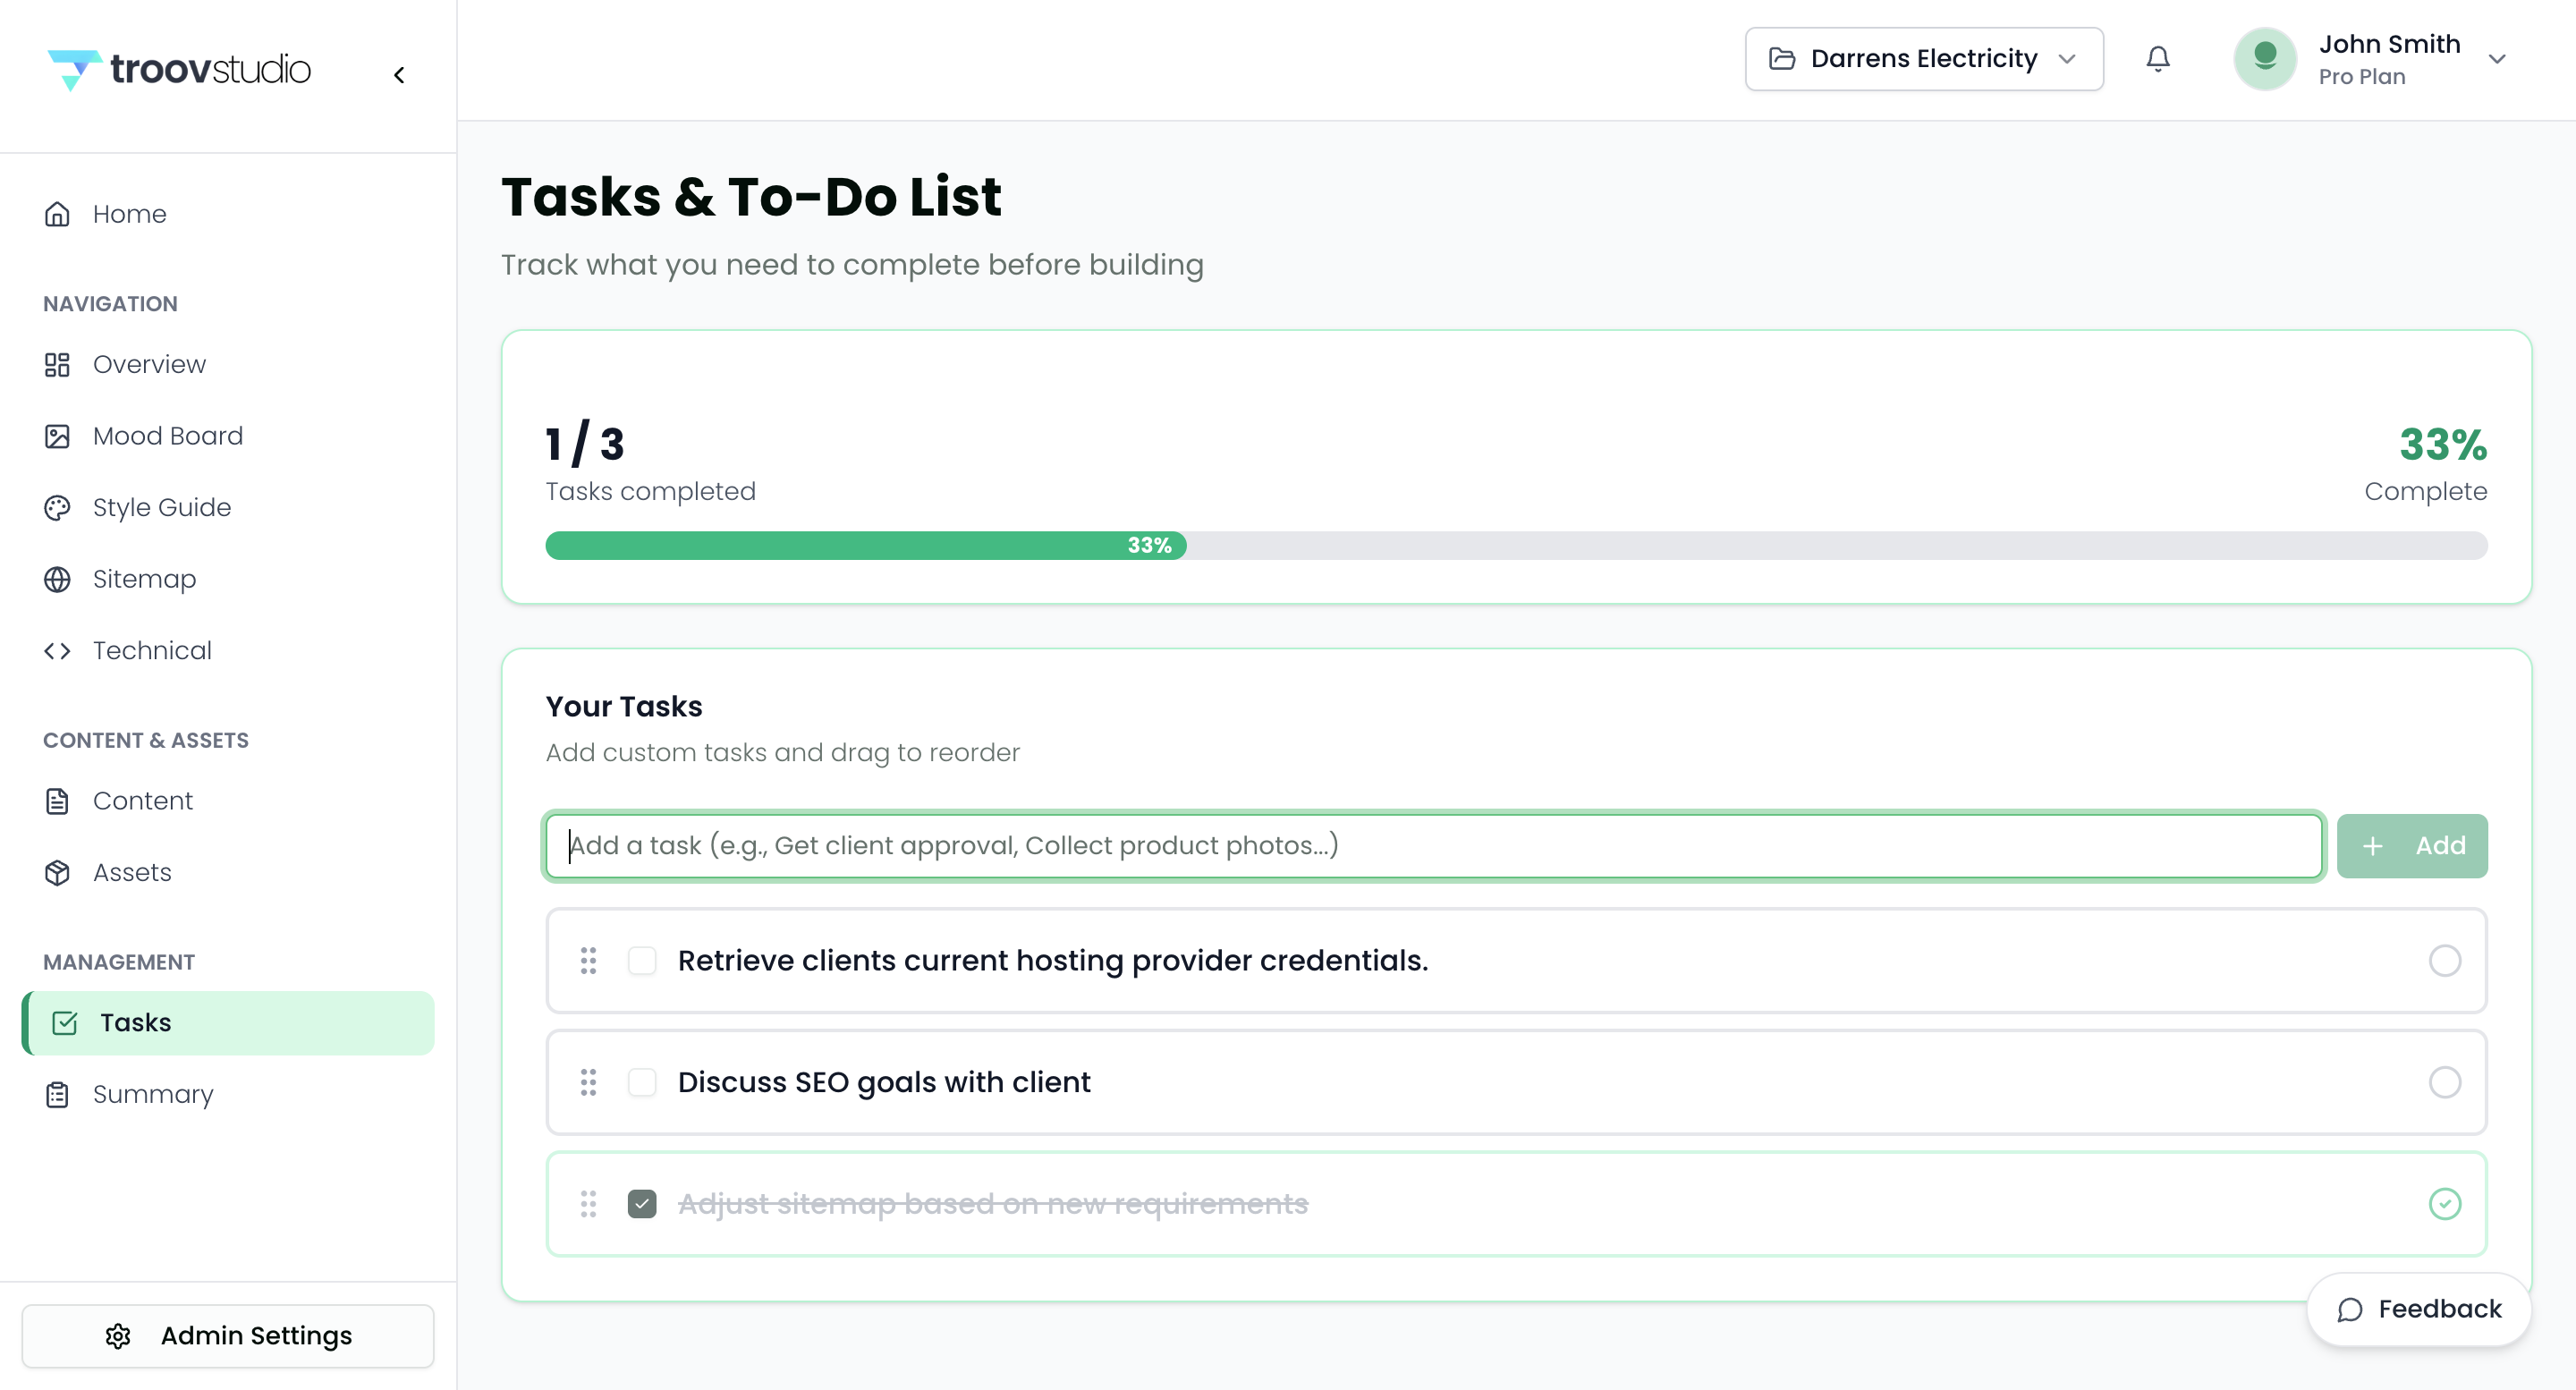
Task: Click the Assets box icon
Action: (x=57, y=873)
